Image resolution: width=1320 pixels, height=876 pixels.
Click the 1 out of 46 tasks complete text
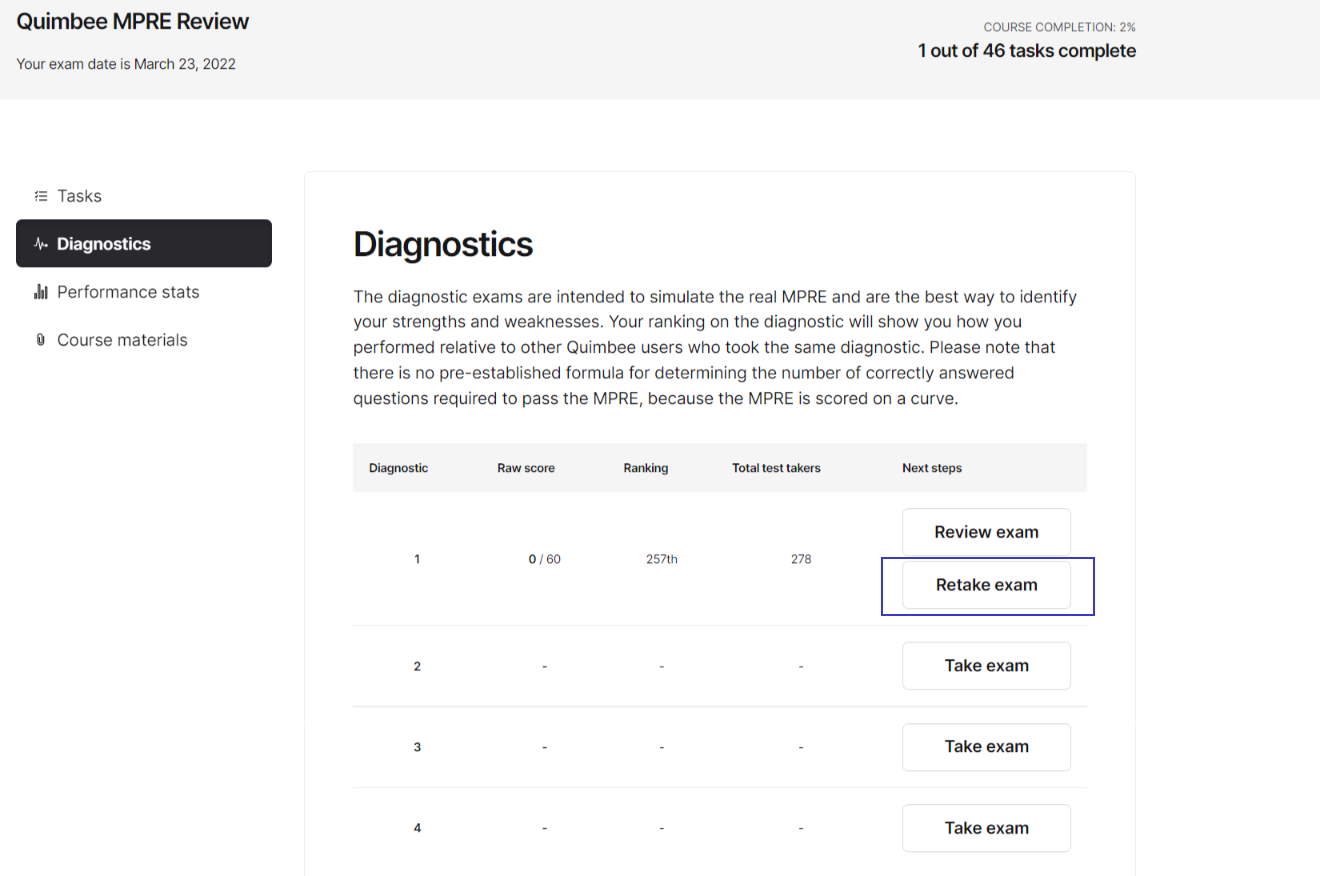coord(1027,51)
